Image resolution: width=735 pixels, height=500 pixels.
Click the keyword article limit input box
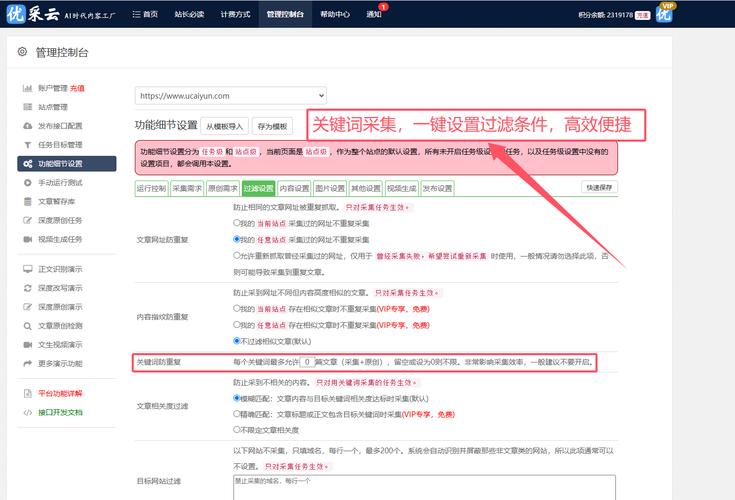(x=307, y=362)
